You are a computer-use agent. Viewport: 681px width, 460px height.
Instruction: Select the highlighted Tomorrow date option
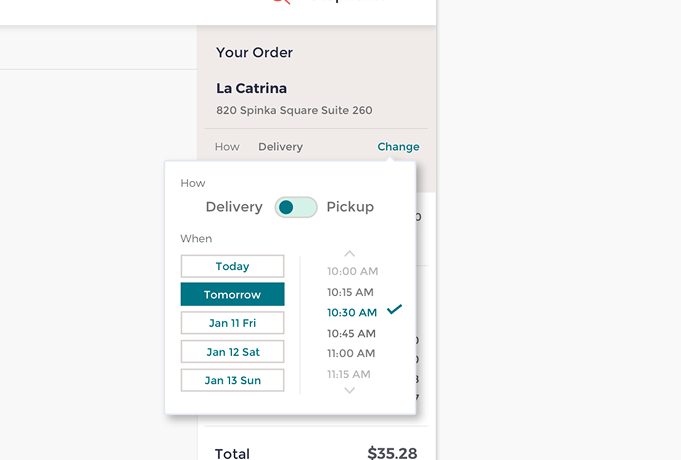click(x=232, y=295)
